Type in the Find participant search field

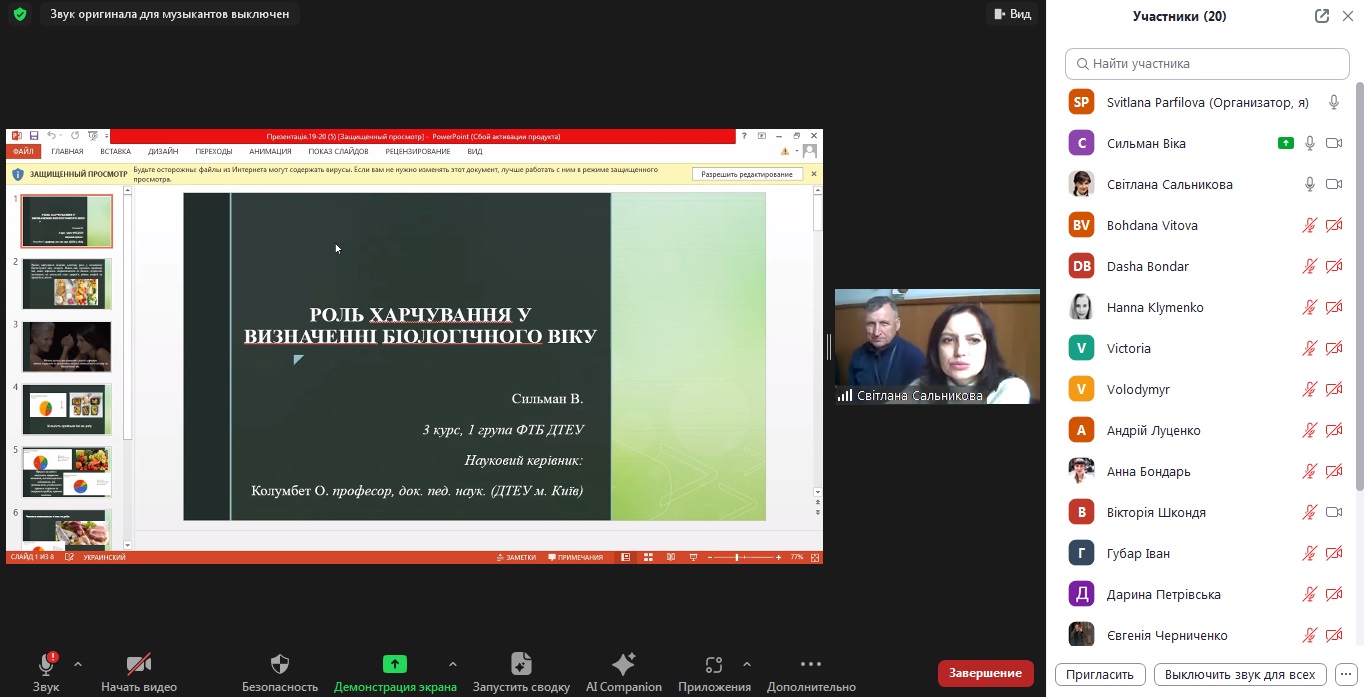coord(1207,64)
